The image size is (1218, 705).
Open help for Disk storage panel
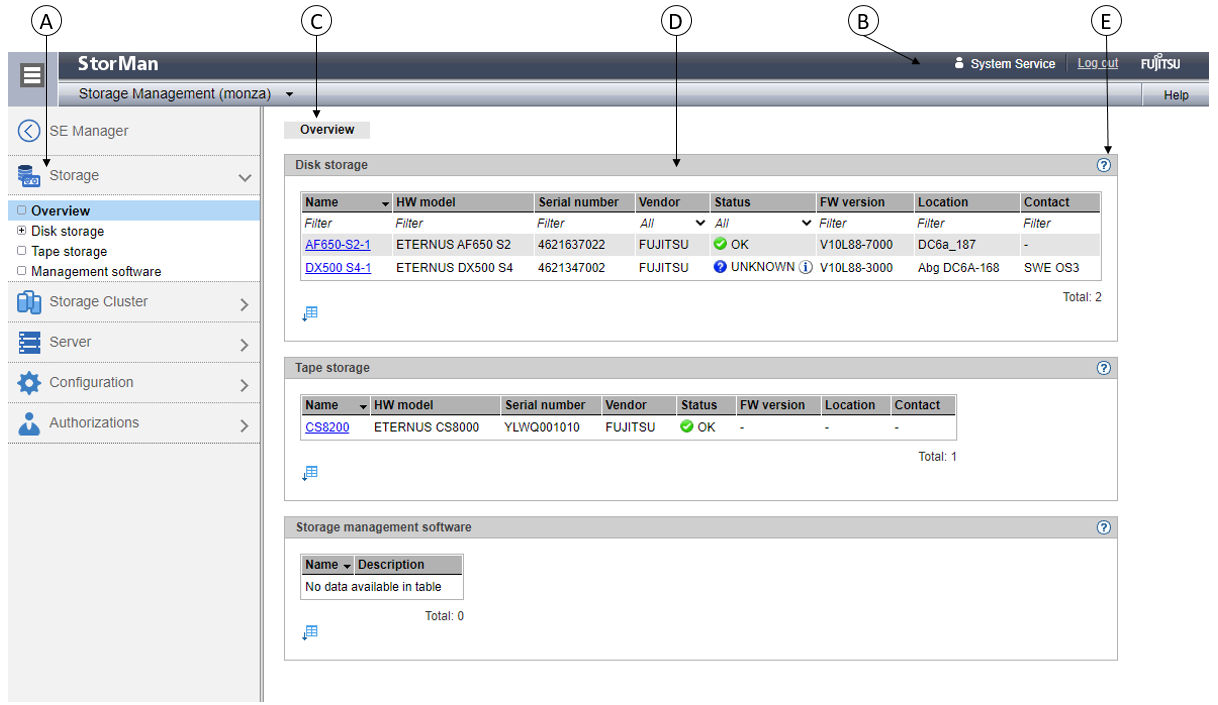(1104, 165)
